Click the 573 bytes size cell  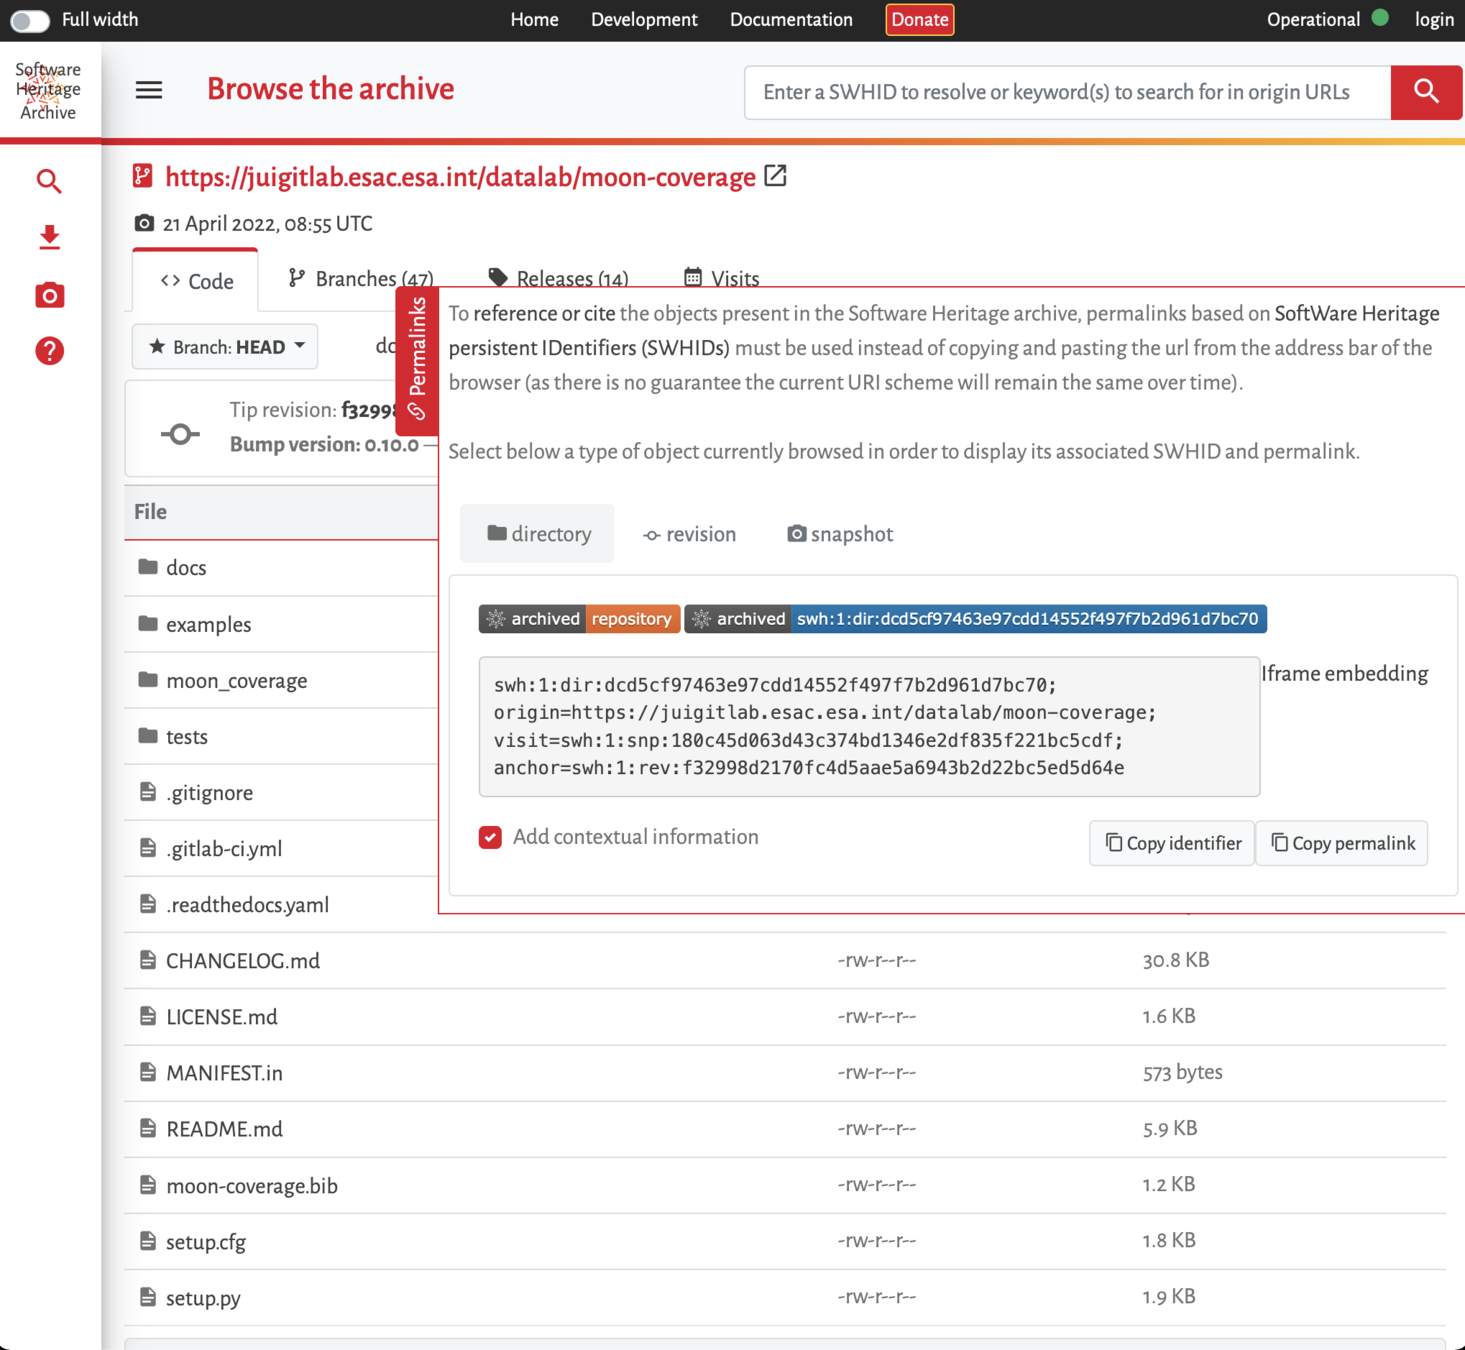(x=1182, y=1072)
